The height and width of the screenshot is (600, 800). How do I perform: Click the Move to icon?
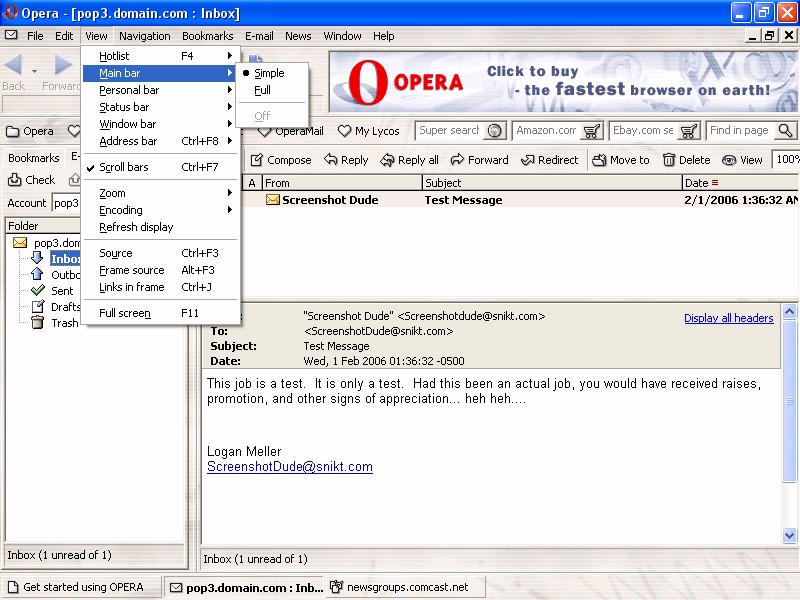pos(599,160)
